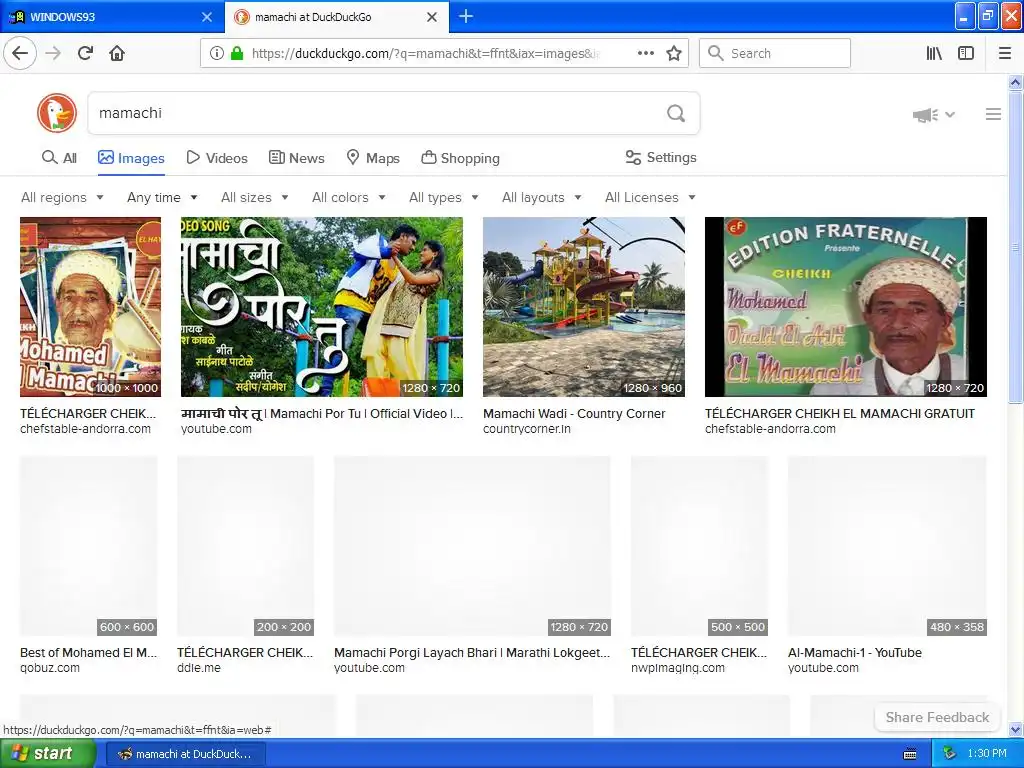Click the Share Feedback button
The height and width of the screenshot is (768, 1024).
(x=937, y=717)
